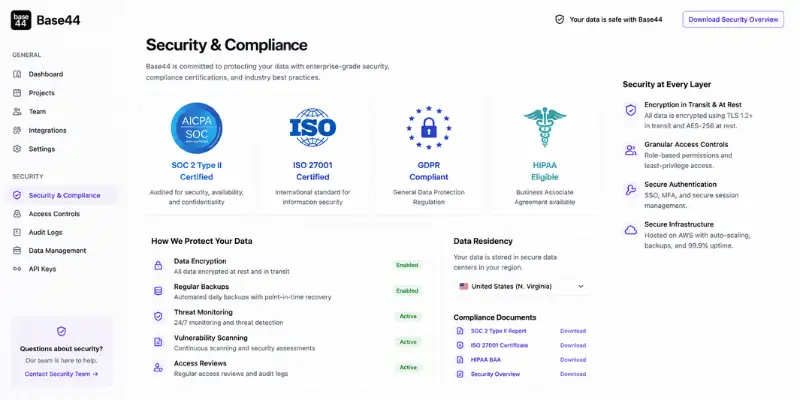
Task: Click the Contact Security Team link
Action: [x=61, y=374]
